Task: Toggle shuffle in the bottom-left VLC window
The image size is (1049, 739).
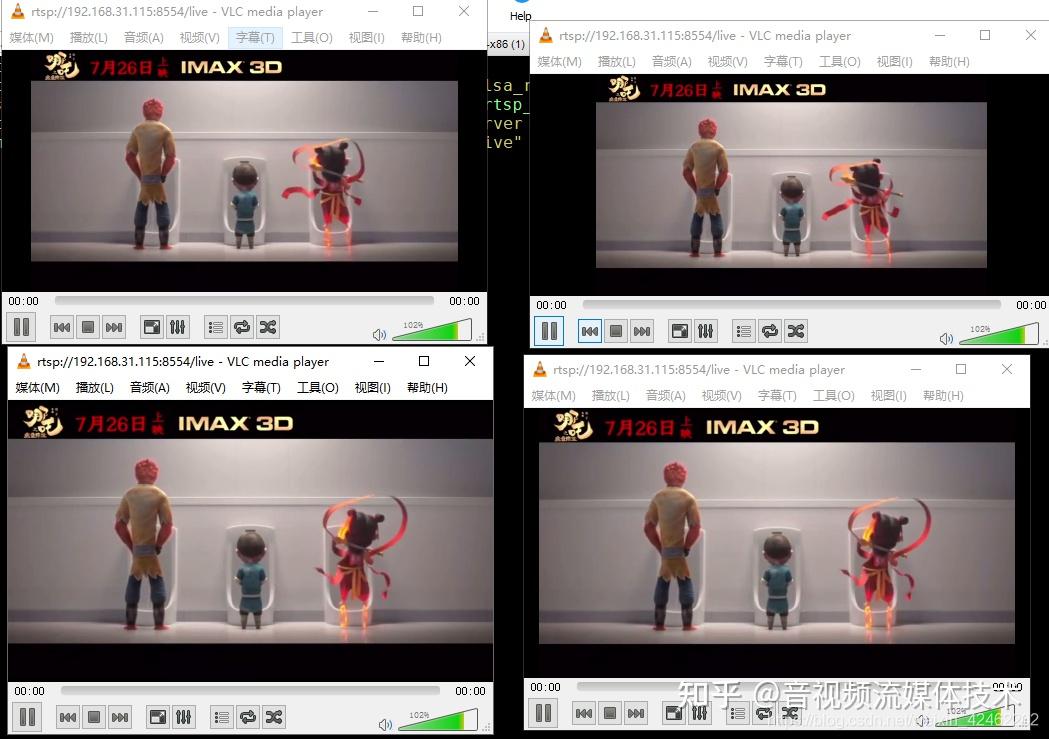Action: click(274, 717)
